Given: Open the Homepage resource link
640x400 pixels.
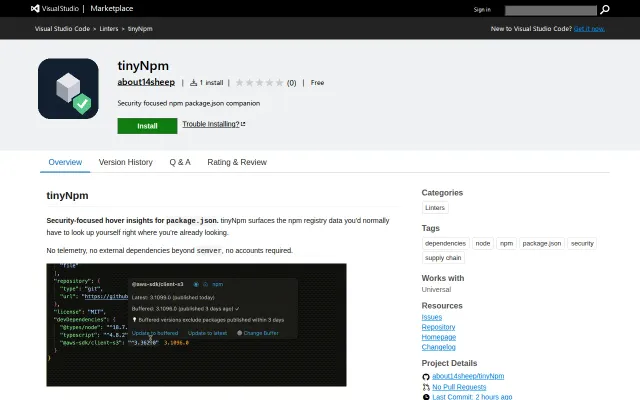Looking at the screenshot, I should pyautogui.click(x=439, y=337).
